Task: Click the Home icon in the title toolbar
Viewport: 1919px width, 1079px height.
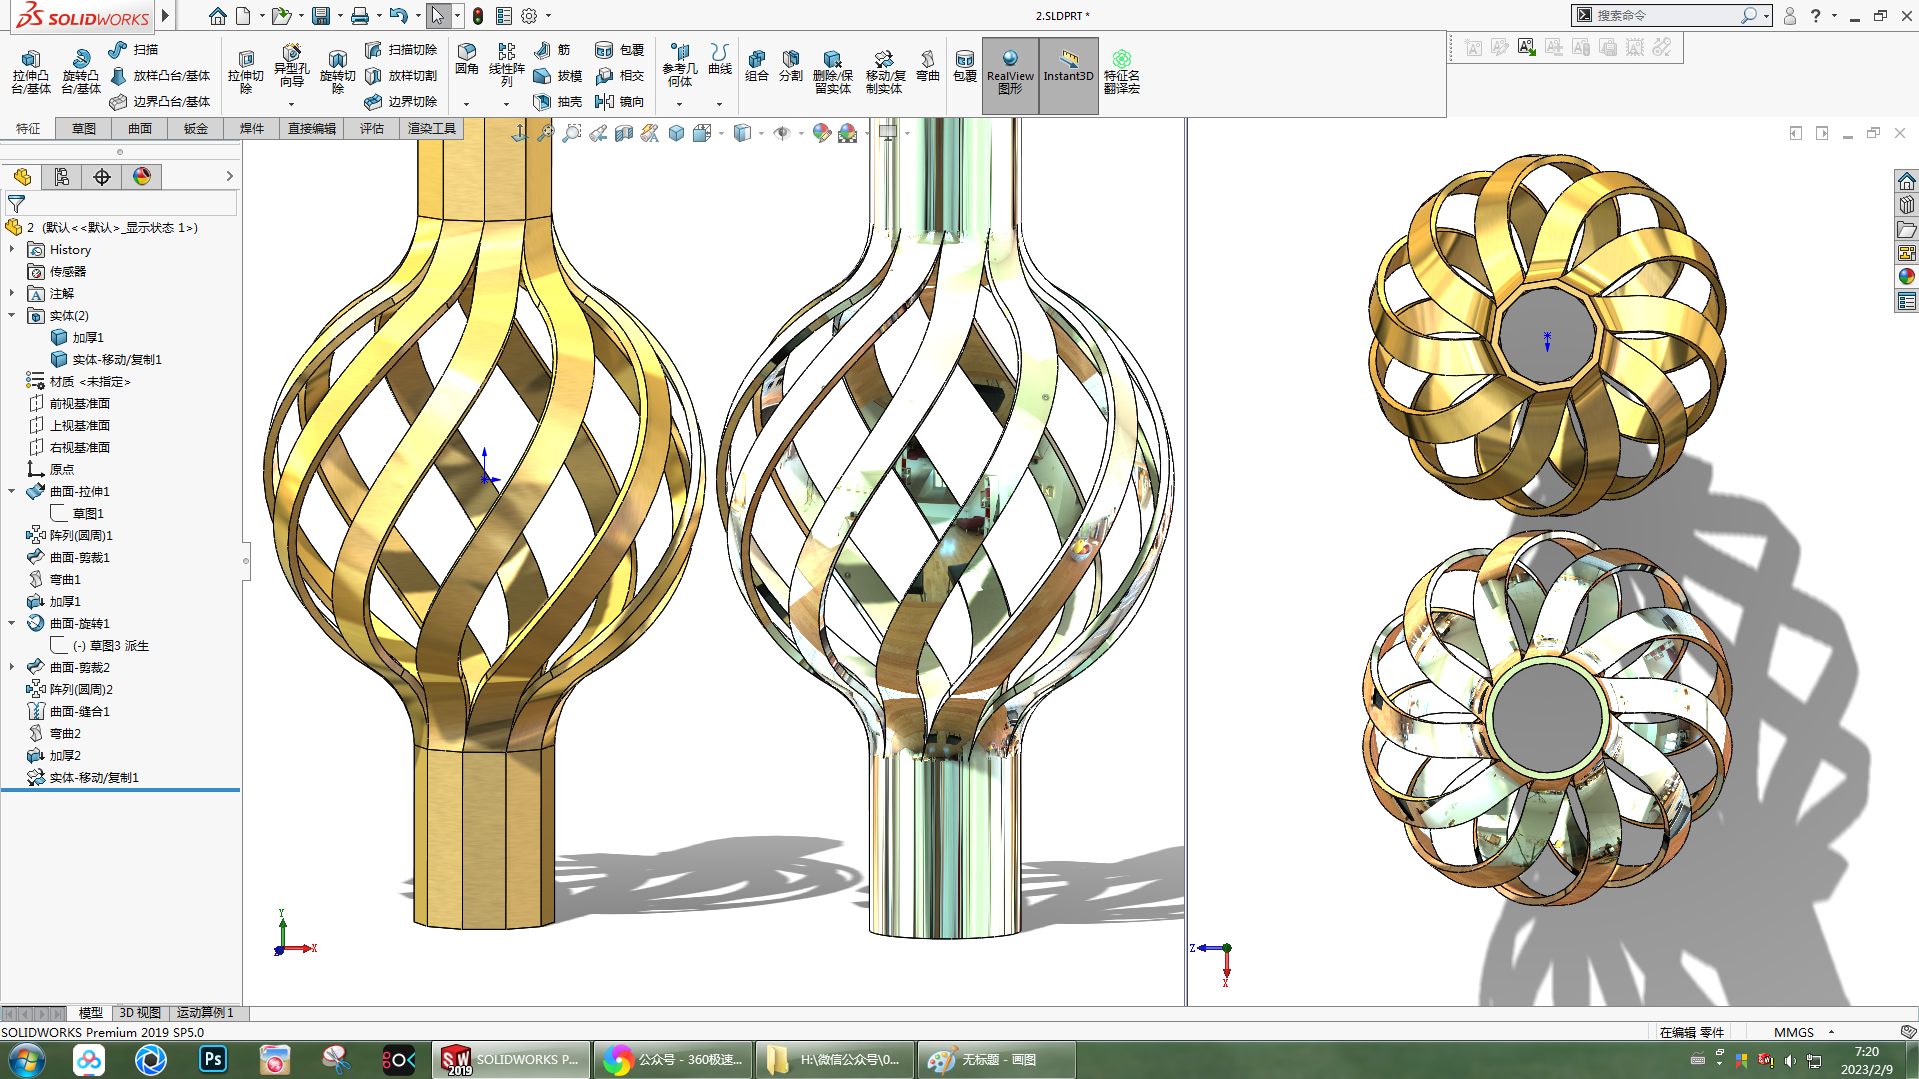Action: coord(217,16)
